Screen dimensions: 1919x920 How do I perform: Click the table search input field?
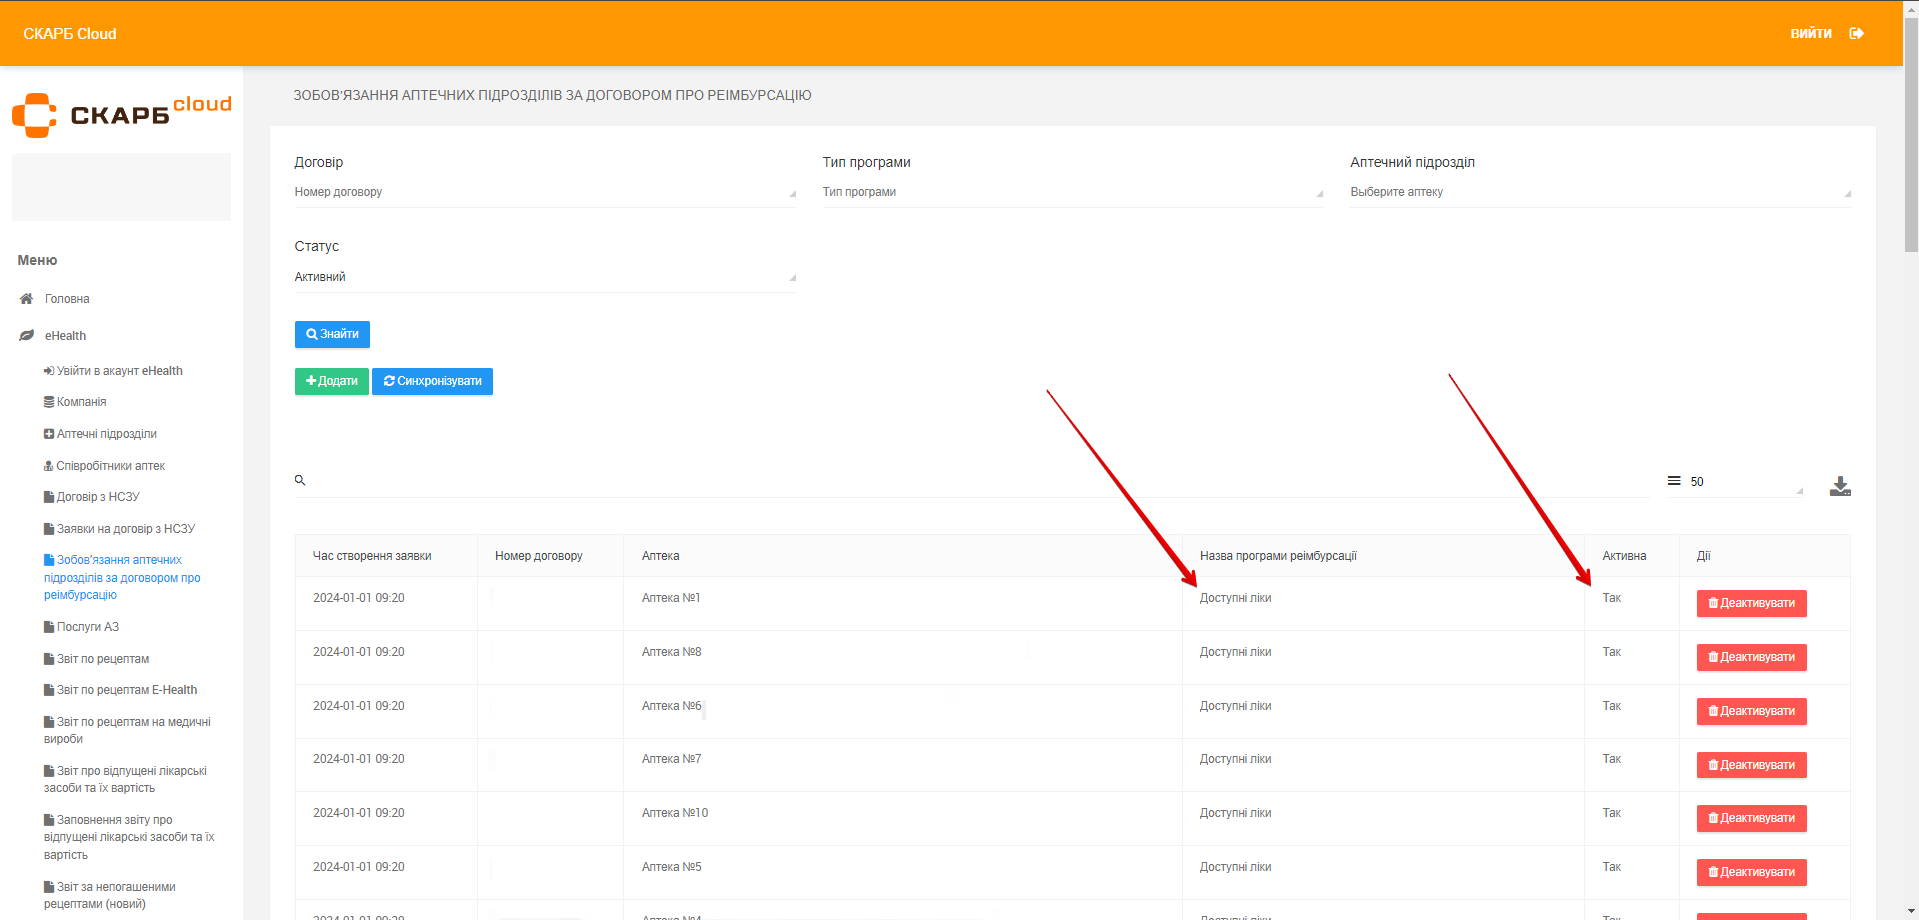coord(970,481)
